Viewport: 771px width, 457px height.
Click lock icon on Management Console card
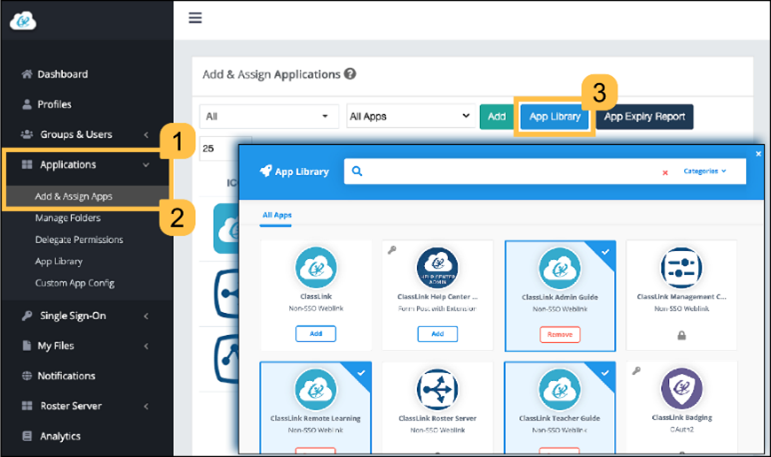(682, 335)
